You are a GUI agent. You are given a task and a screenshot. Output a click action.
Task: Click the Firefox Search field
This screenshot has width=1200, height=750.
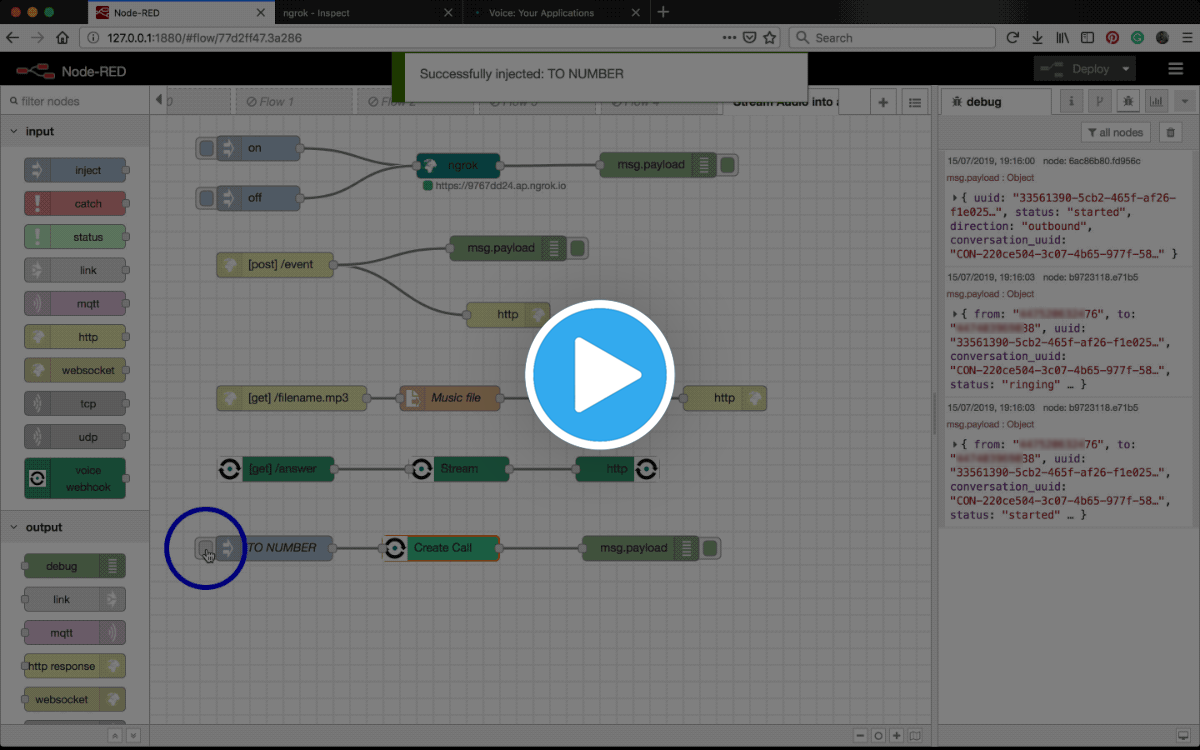click(x=891, y=38)
